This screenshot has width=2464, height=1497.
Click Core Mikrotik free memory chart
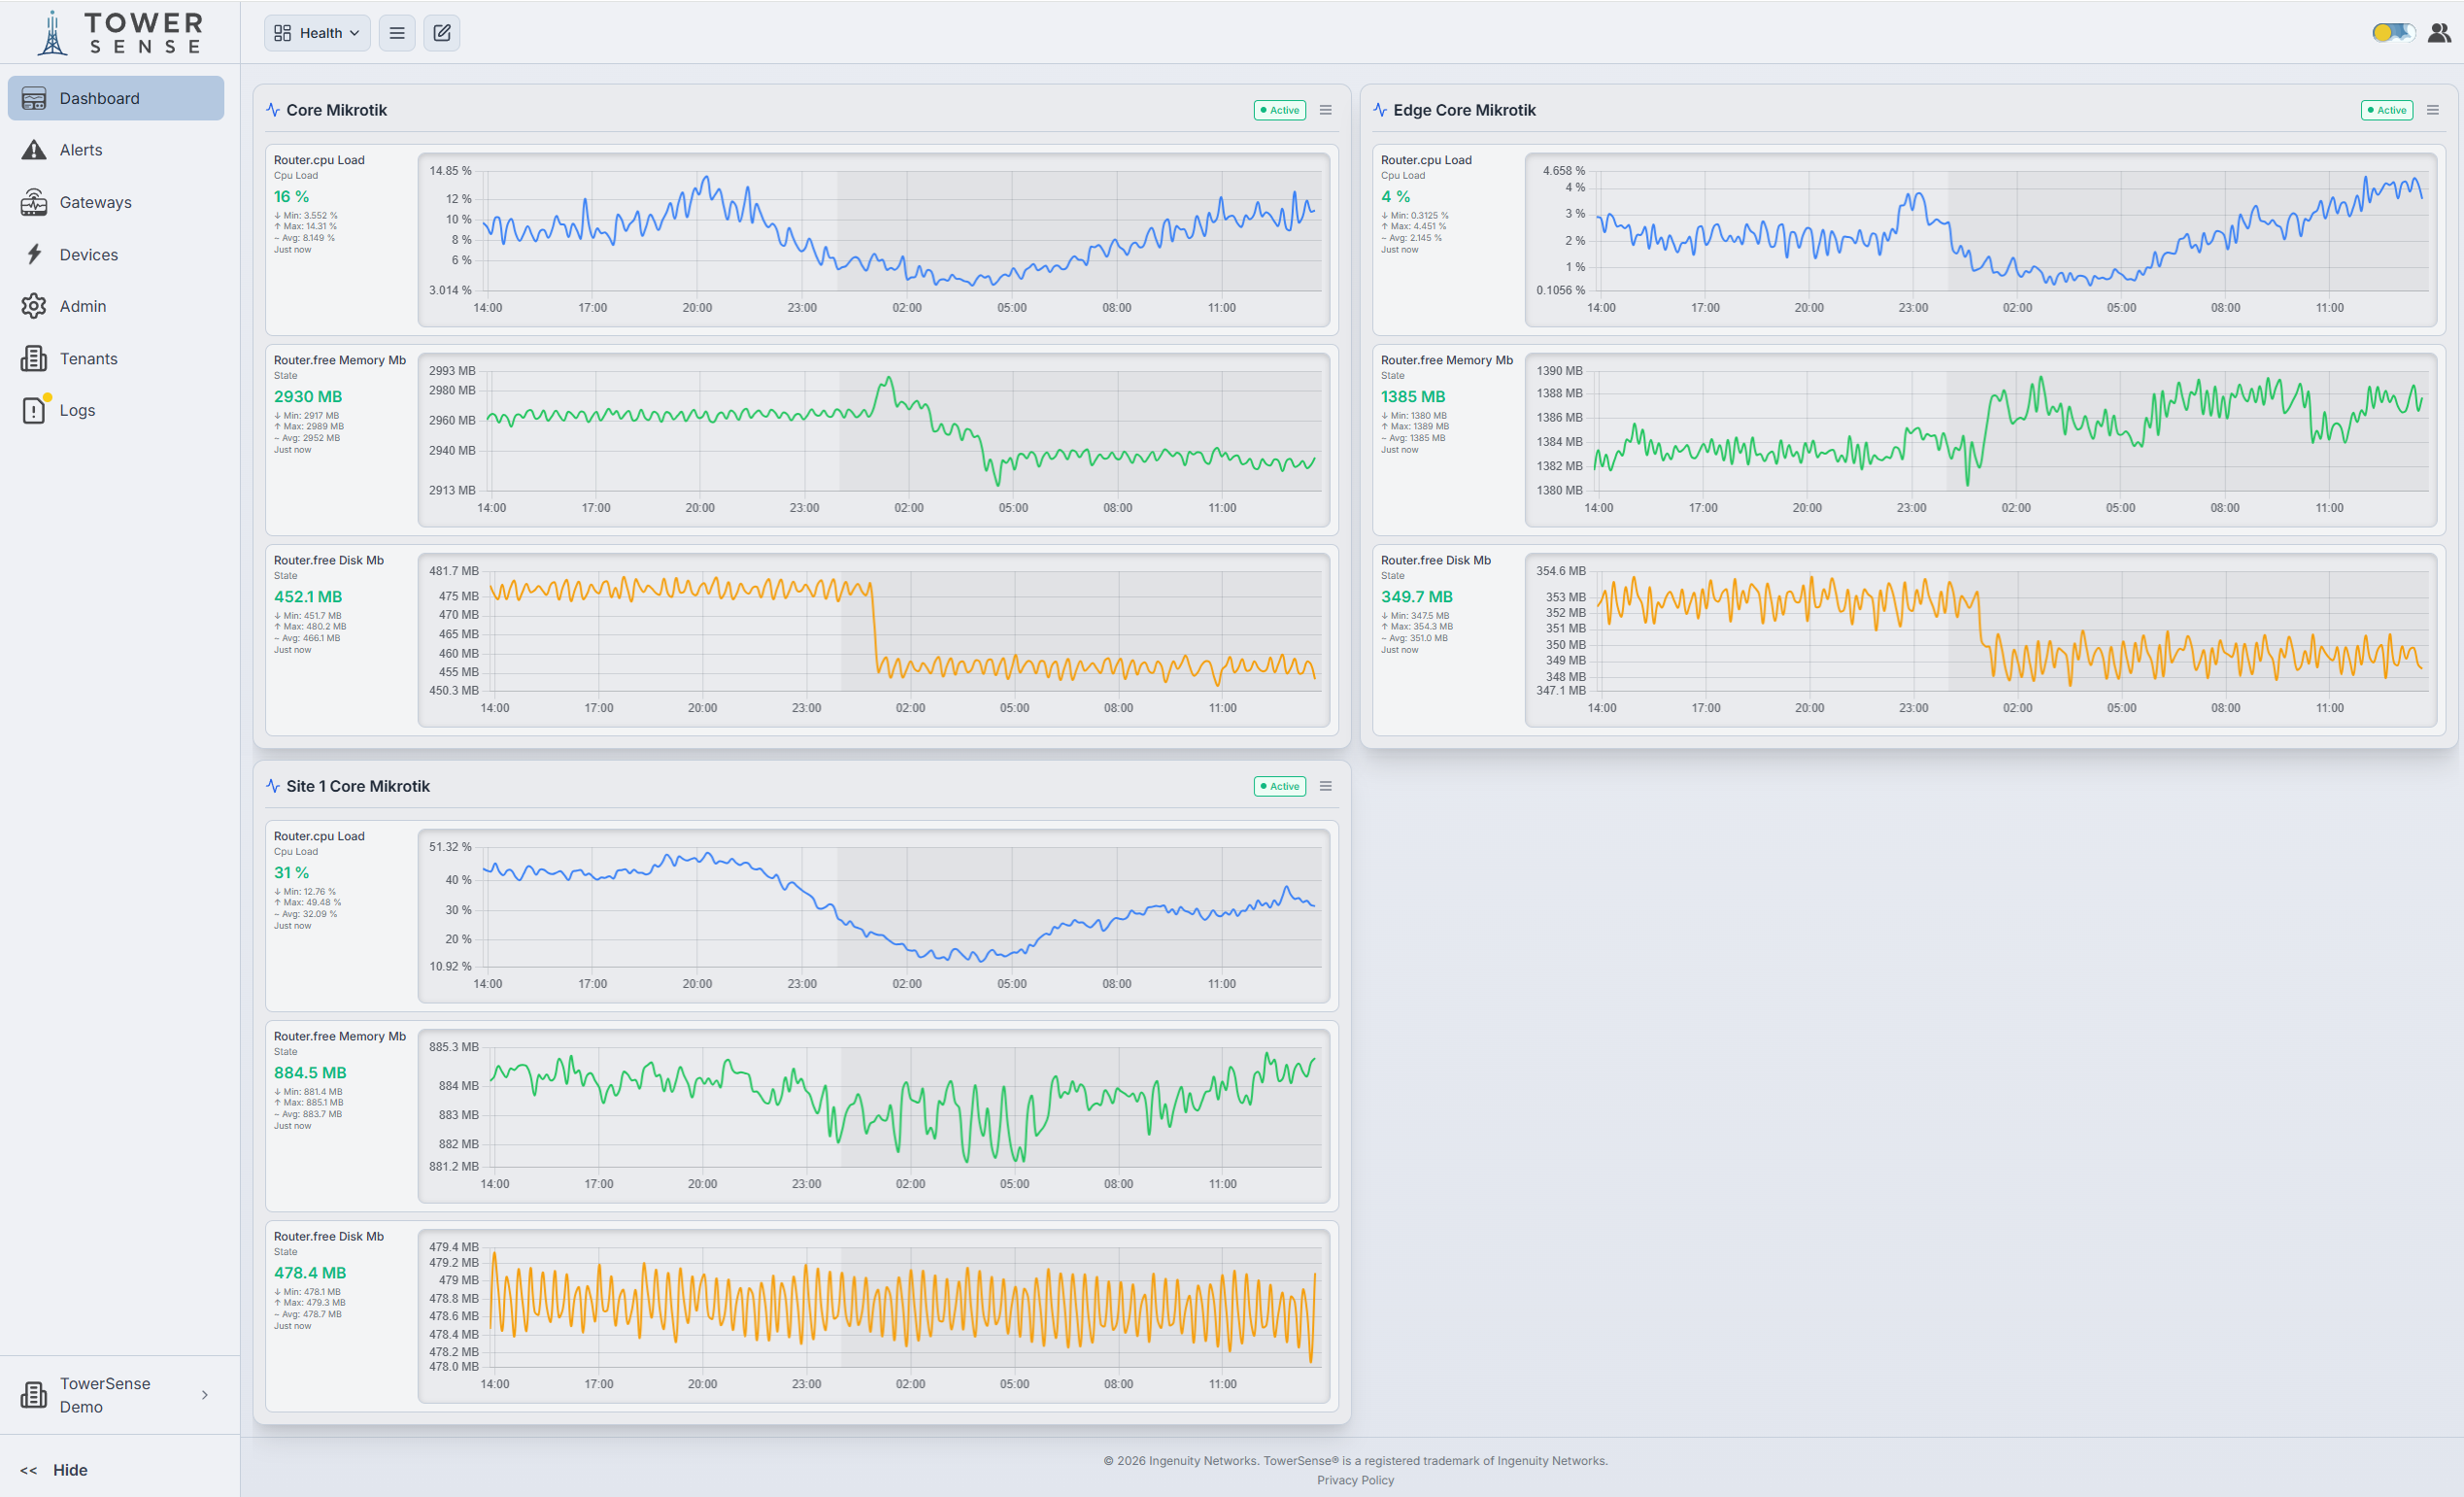pyautogui.click(x=873, y=440)
